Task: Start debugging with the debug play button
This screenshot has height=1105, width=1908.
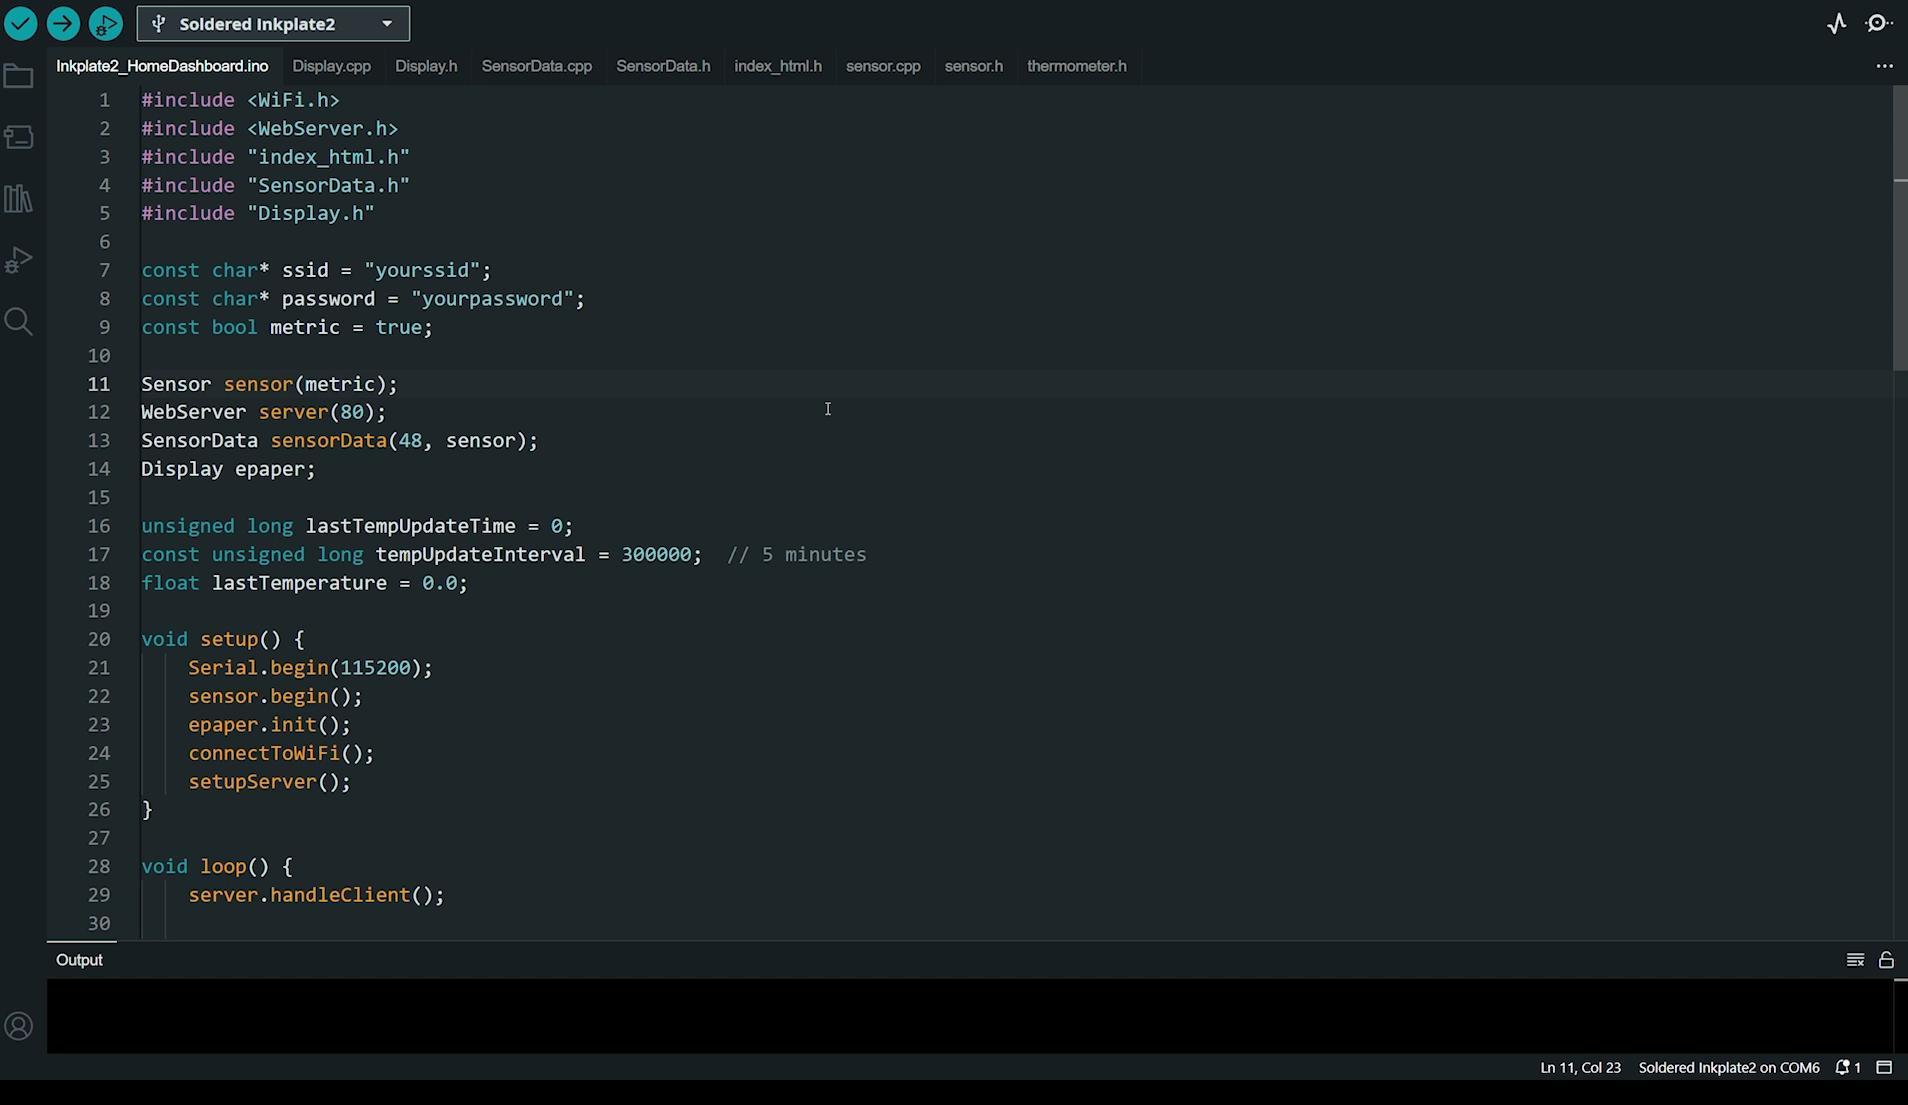Action: click(105, 23)
